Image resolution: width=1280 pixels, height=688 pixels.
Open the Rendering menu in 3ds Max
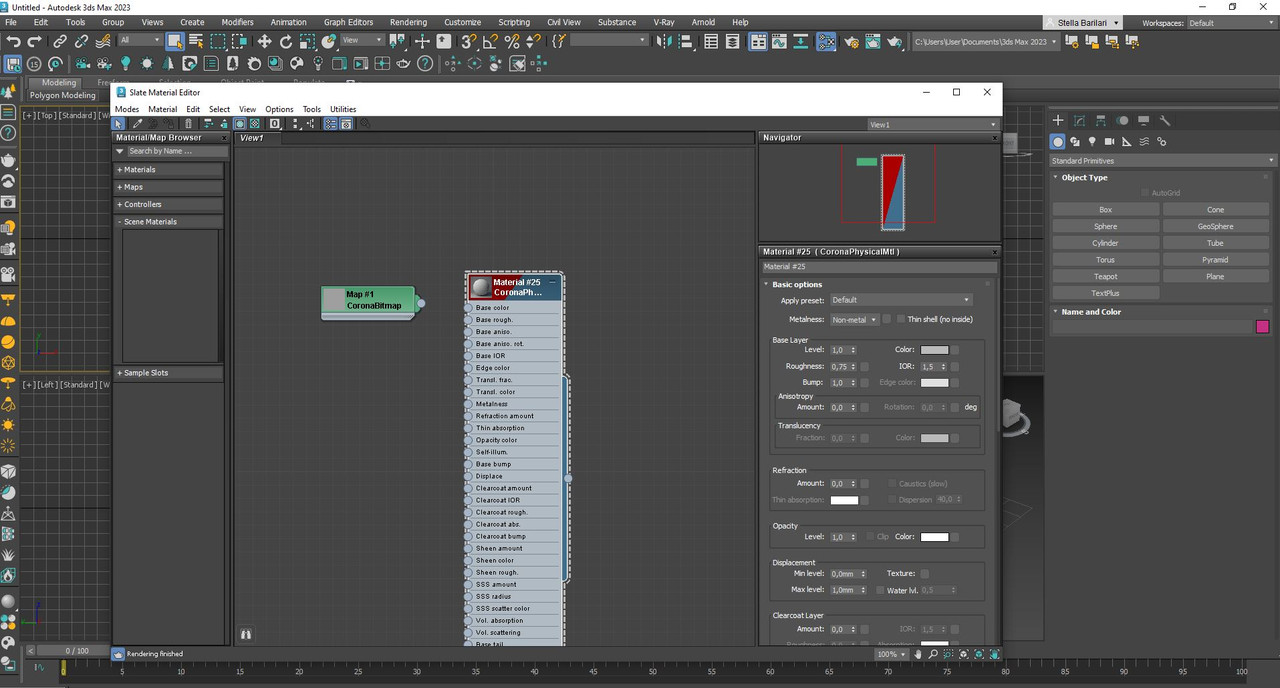click(x=408, y=22)
